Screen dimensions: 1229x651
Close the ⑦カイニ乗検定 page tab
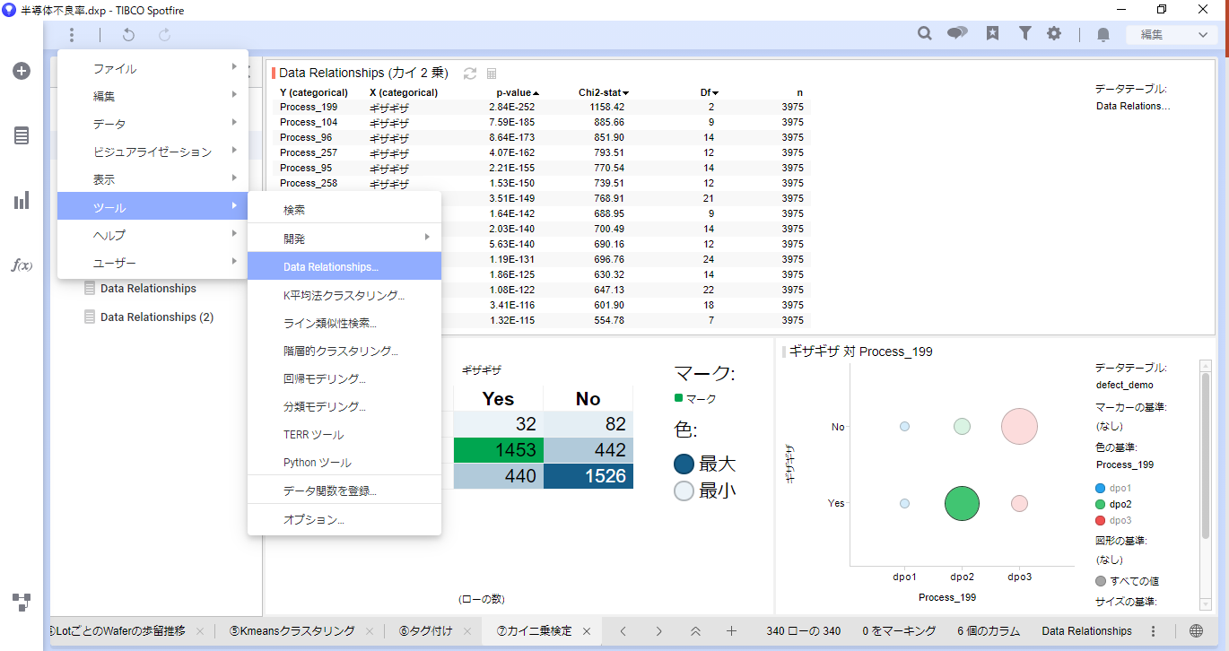[587, 631]
